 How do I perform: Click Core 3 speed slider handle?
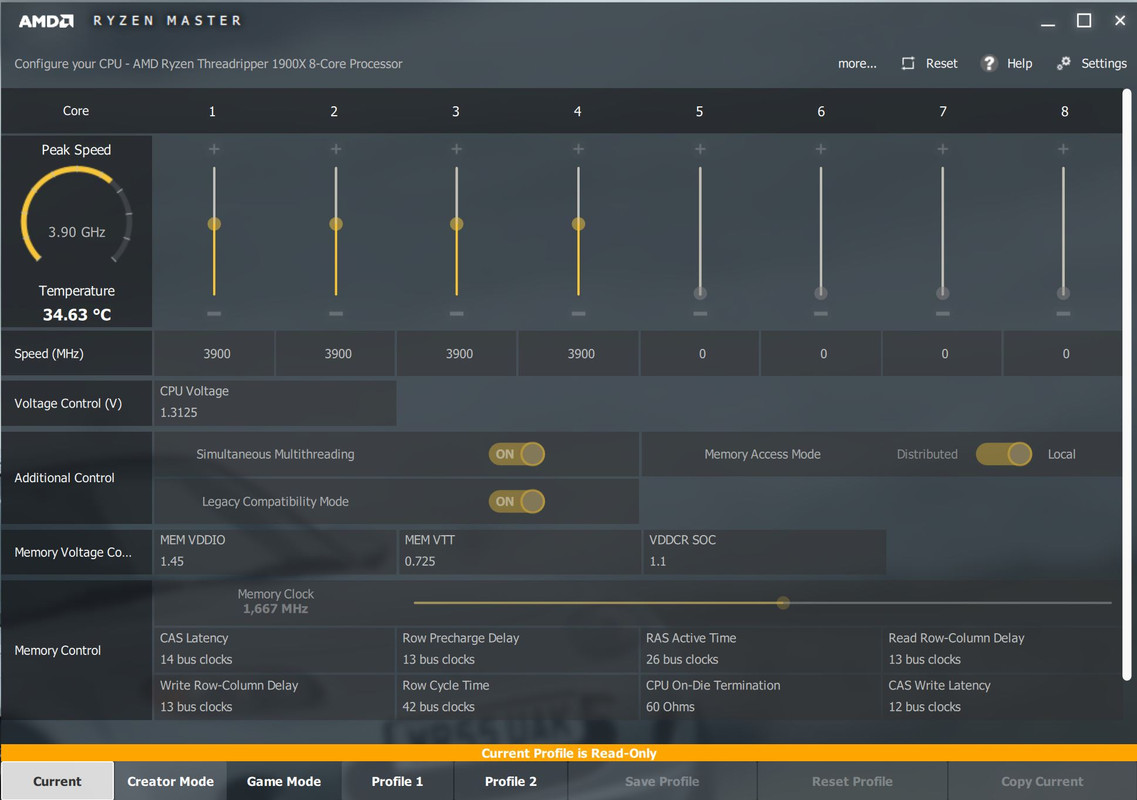(456, 224)
